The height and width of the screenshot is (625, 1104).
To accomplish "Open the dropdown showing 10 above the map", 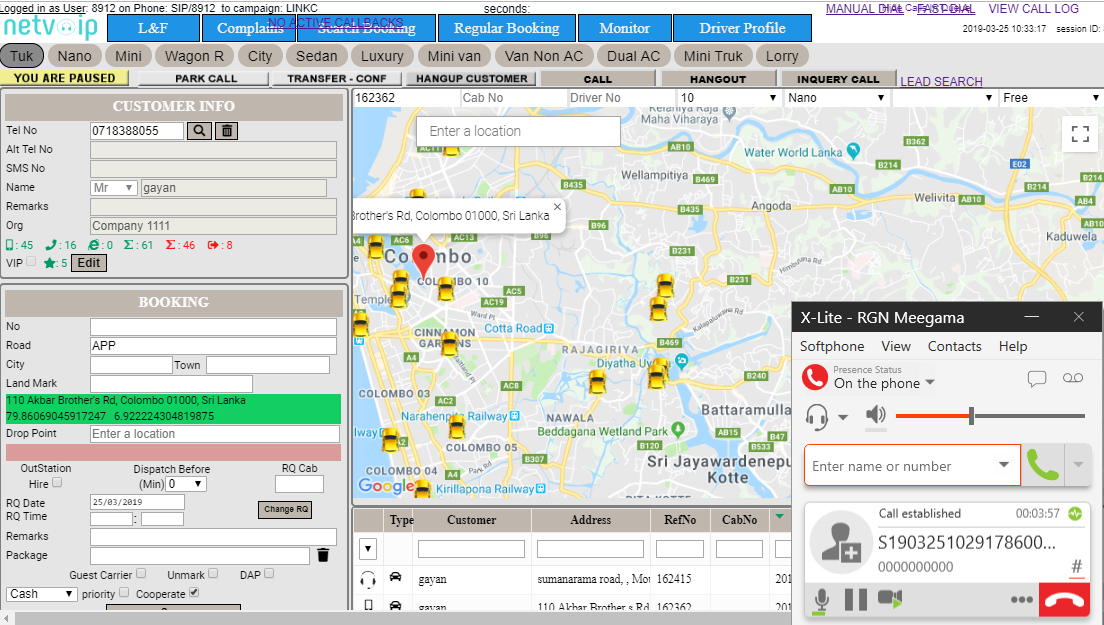I will coord(728,98).
